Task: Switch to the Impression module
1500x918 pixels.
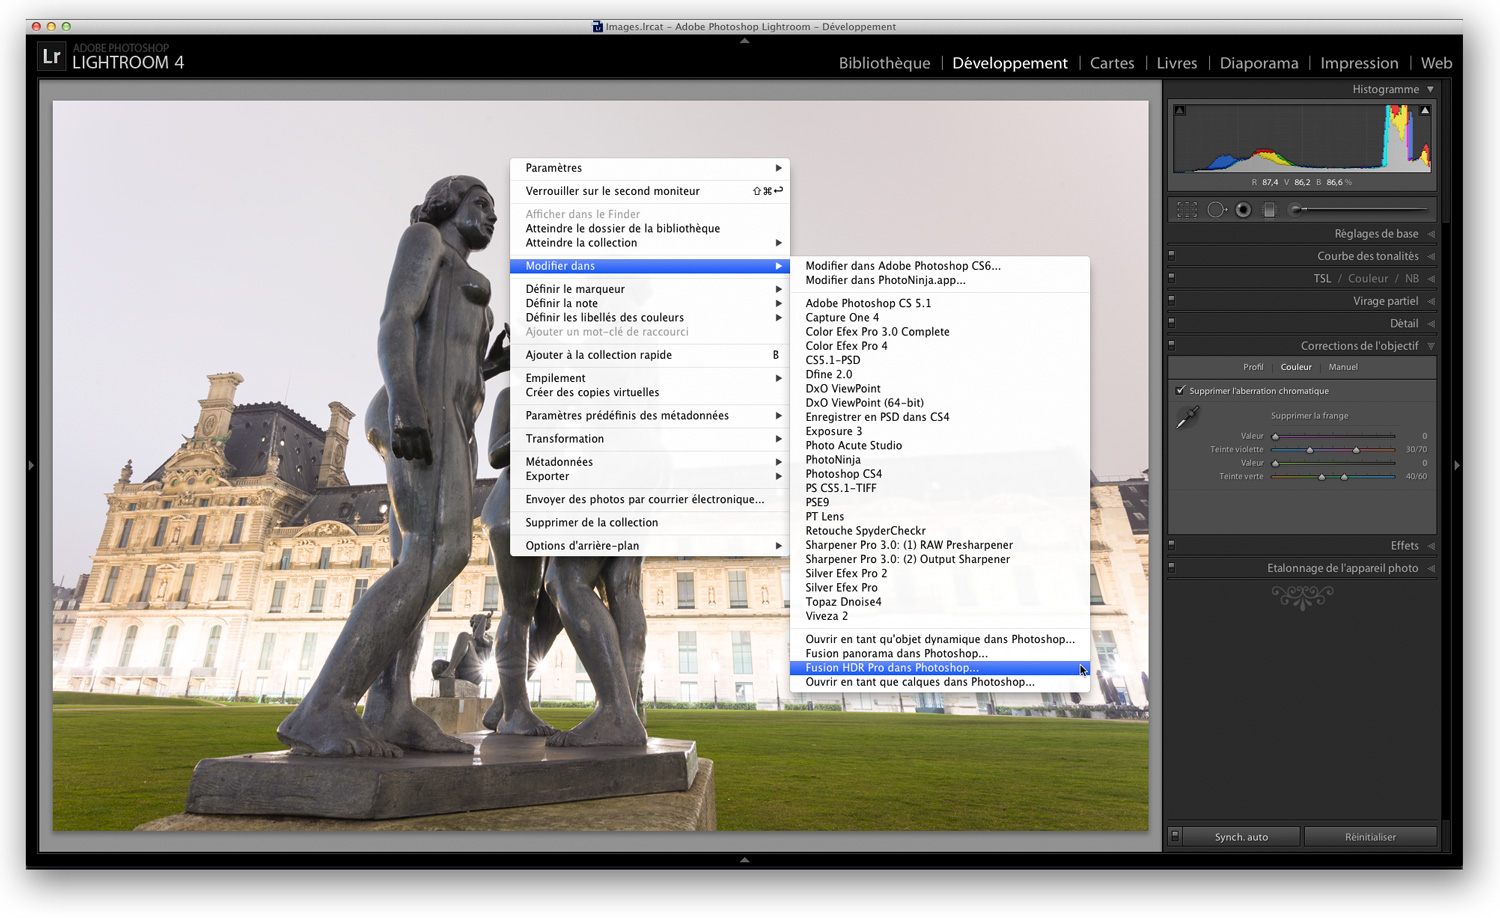Action: (x=1359, y=63)
